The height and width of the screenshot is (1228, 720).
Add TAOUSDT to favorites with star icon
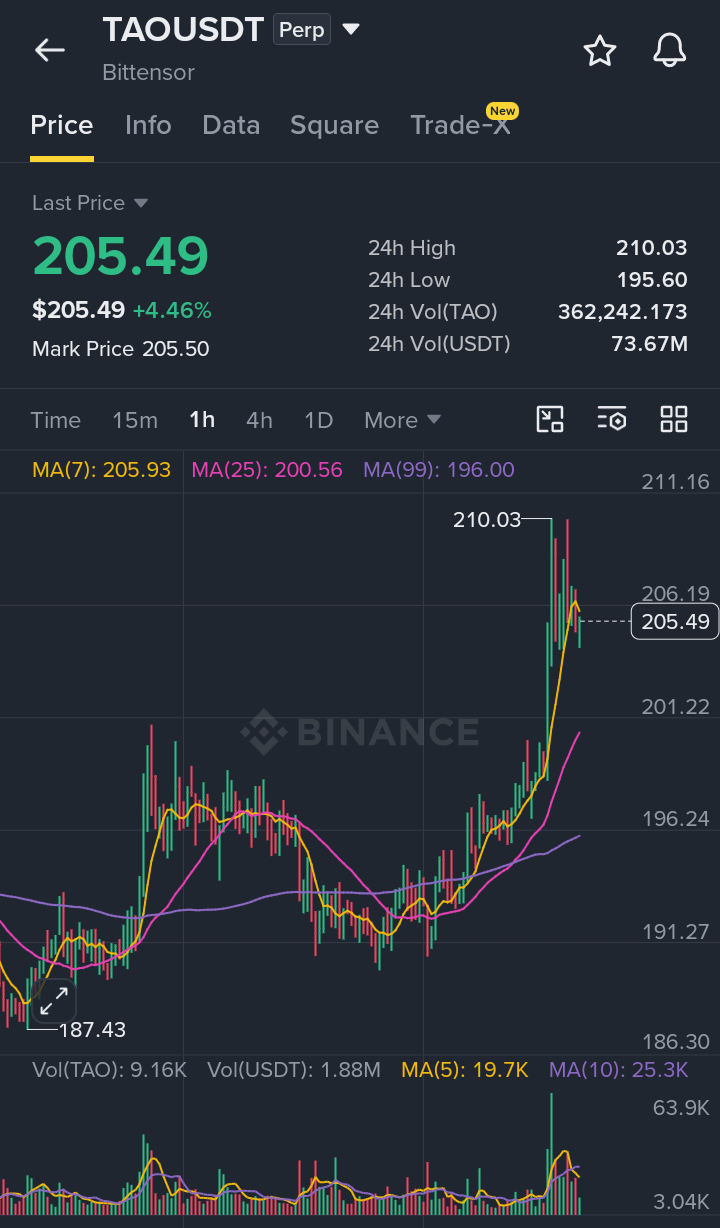600,50
